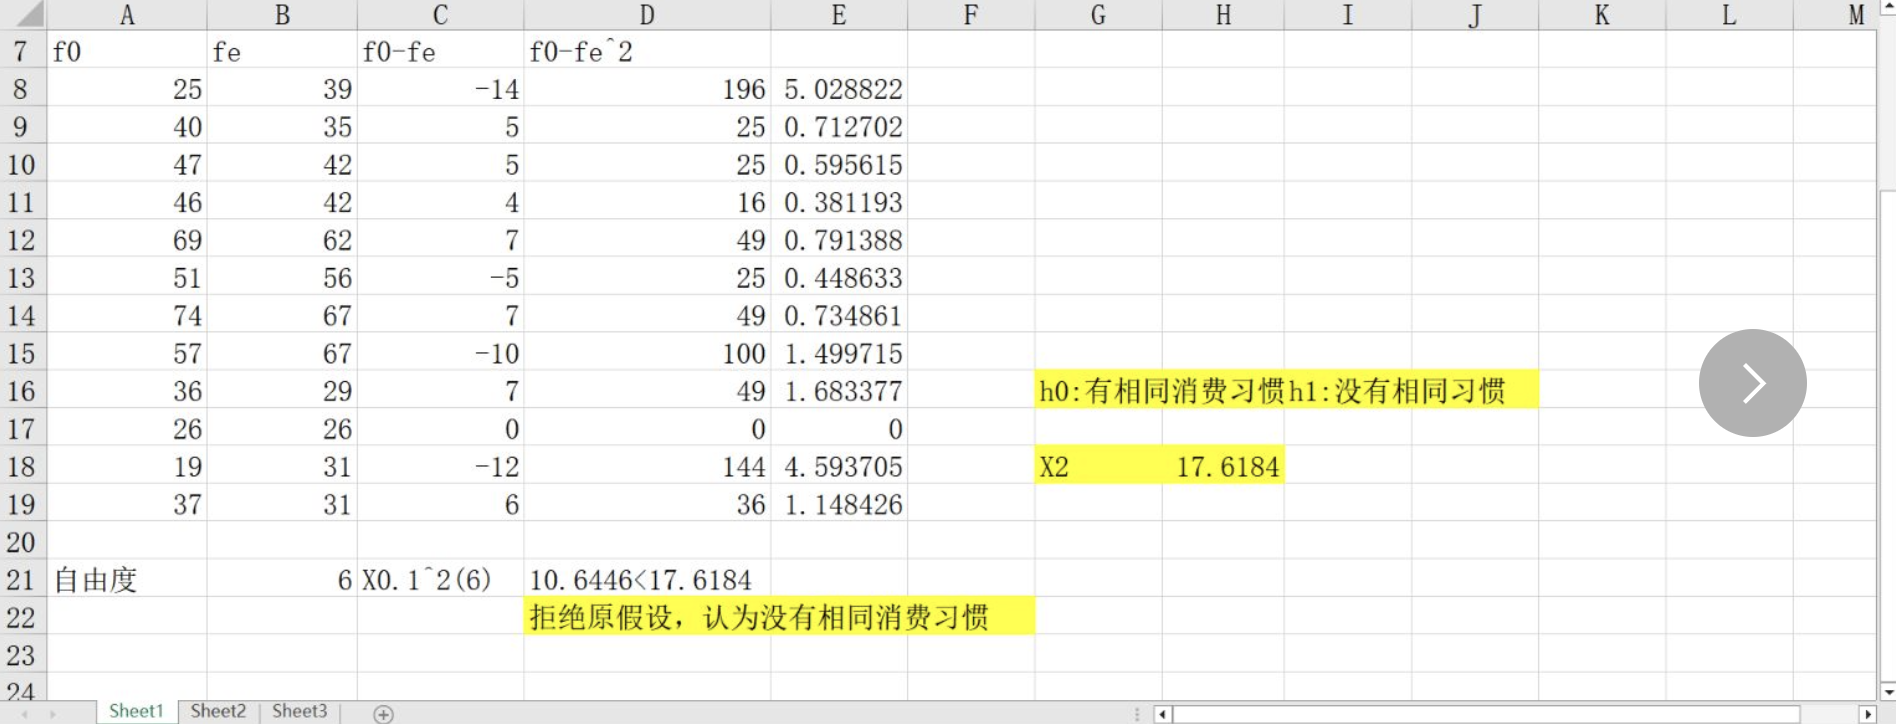1896x724 pixels.
Task: Select cell with value 196
Action: coord(647,89)
